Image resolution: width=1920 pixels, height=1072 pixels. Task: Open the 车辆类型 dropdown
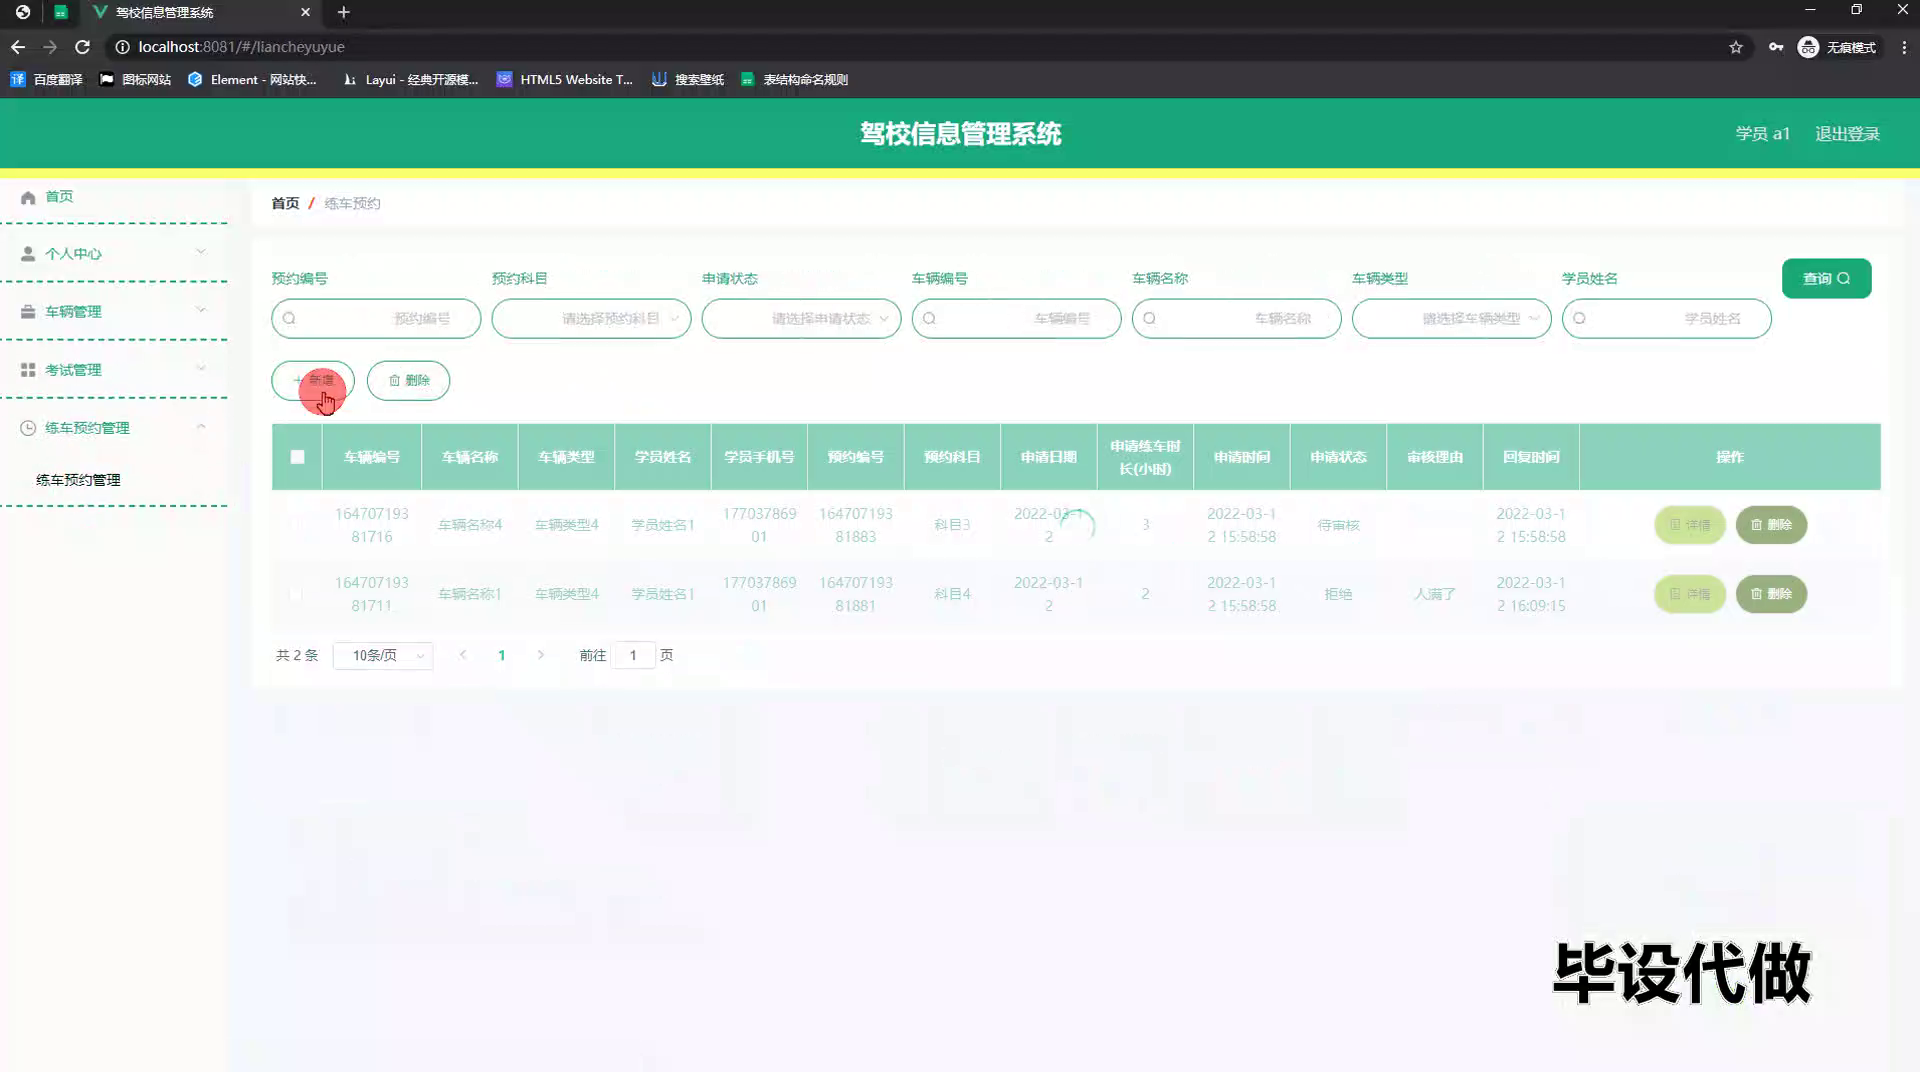[x=1451, y=318]
